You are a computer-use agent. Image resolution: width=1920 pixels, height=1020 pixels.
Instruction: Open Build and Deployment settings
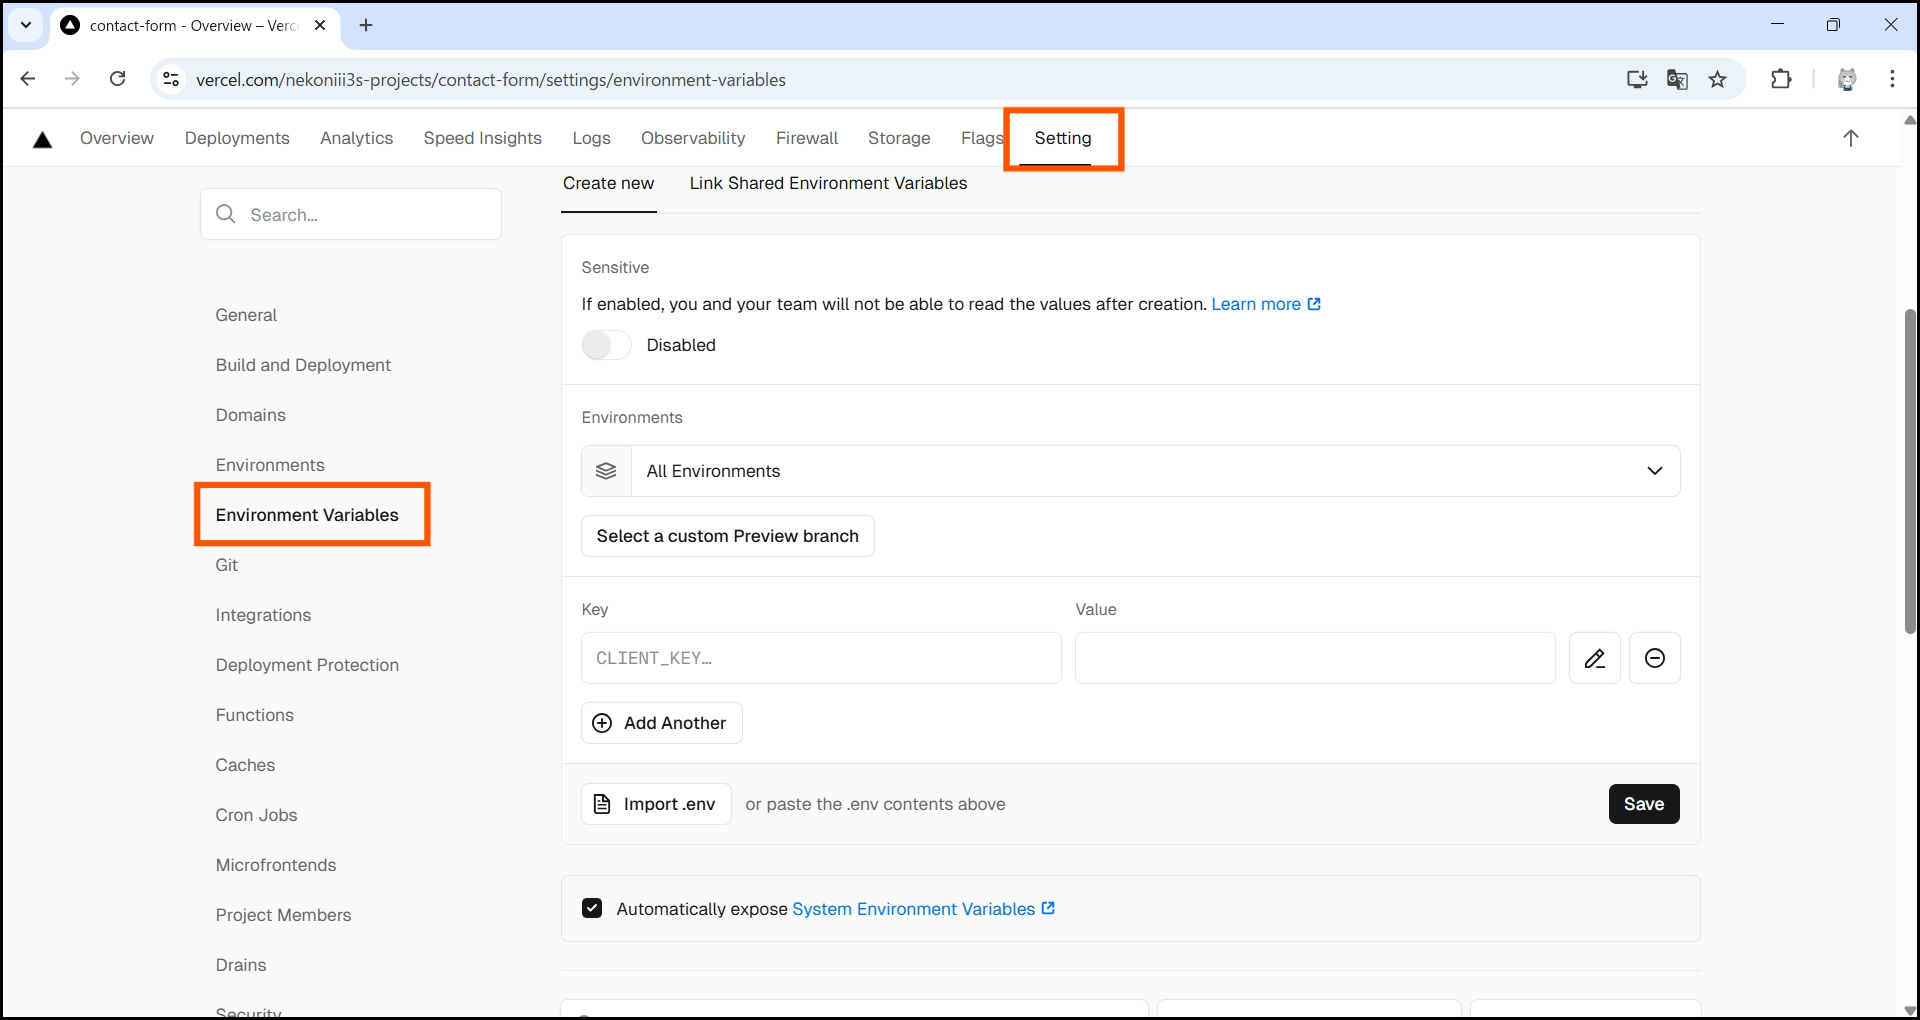303,365
